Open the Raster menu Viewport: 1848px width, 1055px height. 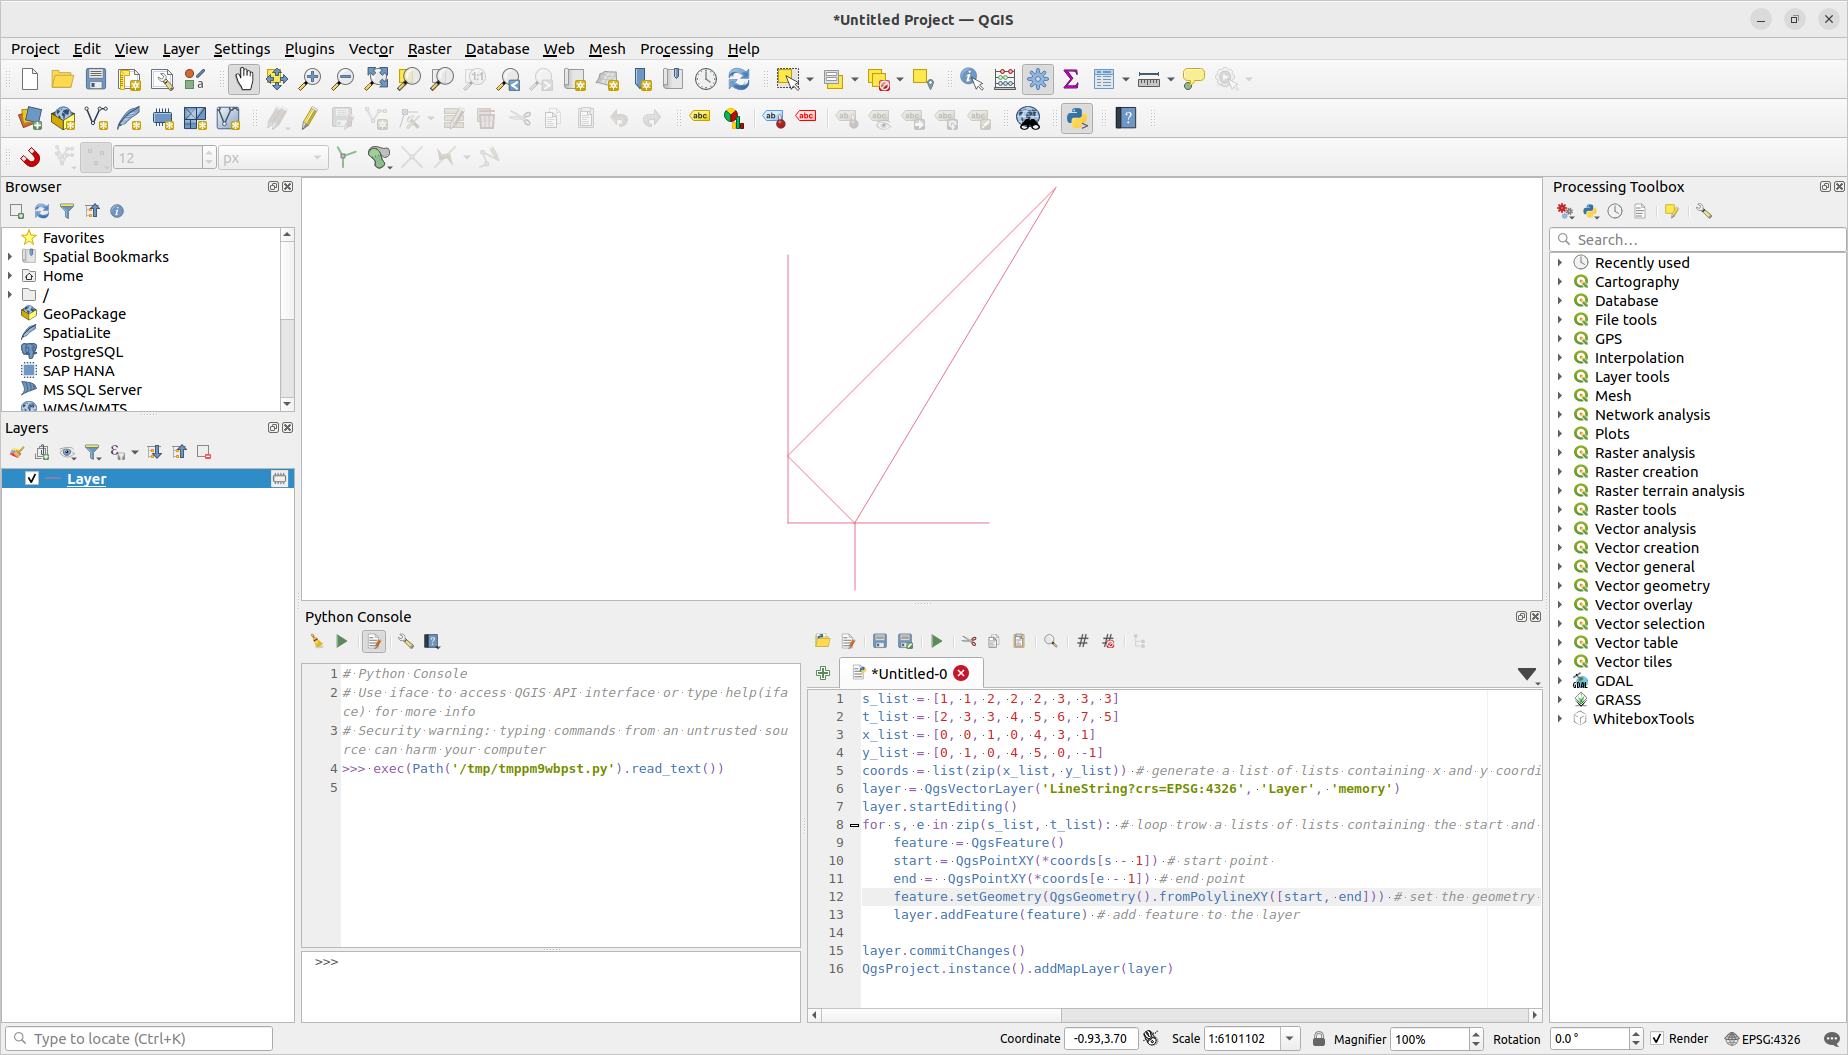[429, 48]
